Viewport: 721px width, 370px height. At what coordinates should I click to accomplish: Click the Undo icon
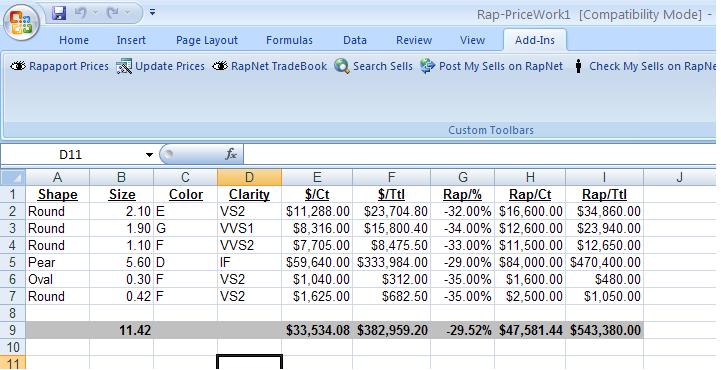tap(80, 13)
